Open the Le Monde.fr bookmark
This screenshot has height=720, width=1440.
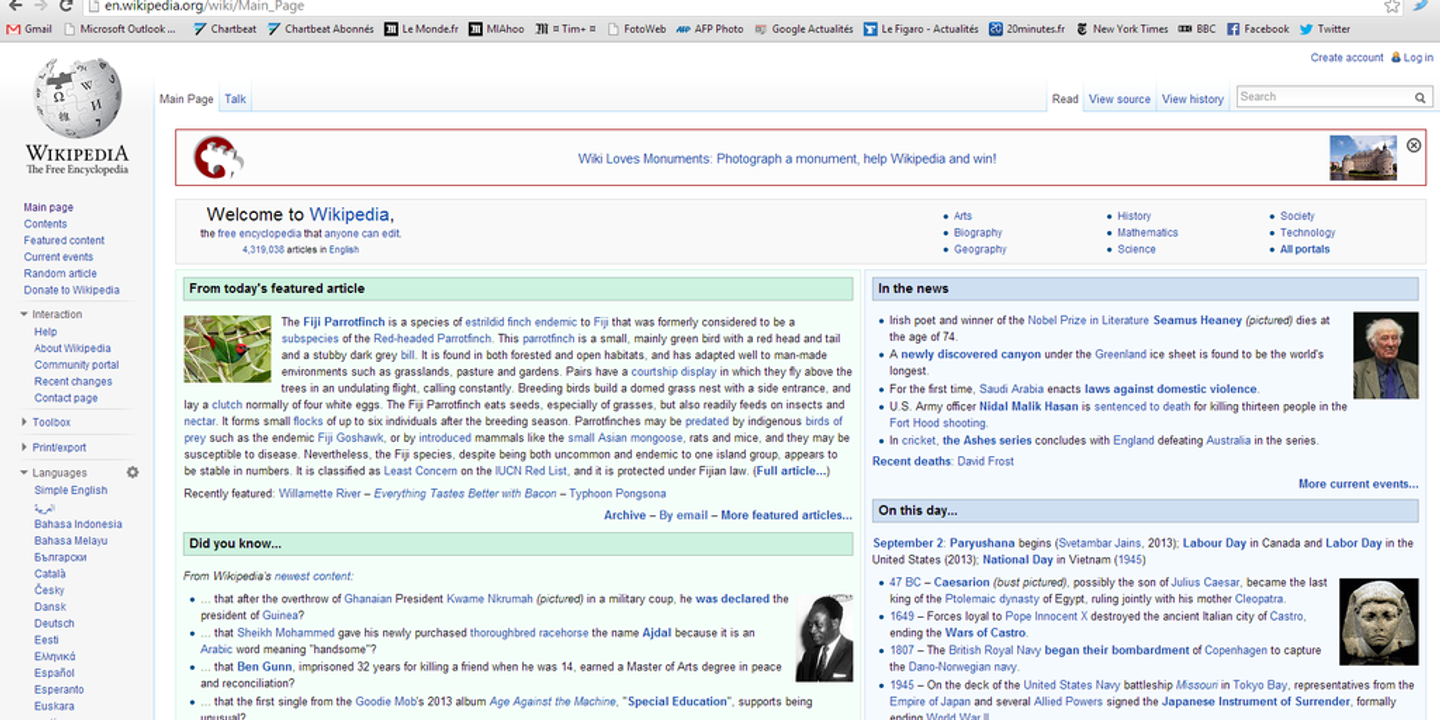(x=421, y=29)
